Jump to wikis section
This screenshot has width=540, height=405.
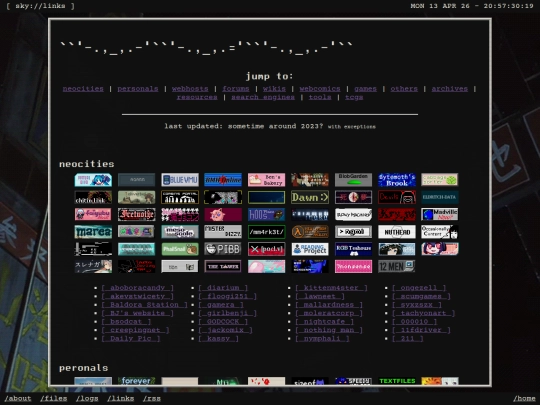[x=274, y=89]
